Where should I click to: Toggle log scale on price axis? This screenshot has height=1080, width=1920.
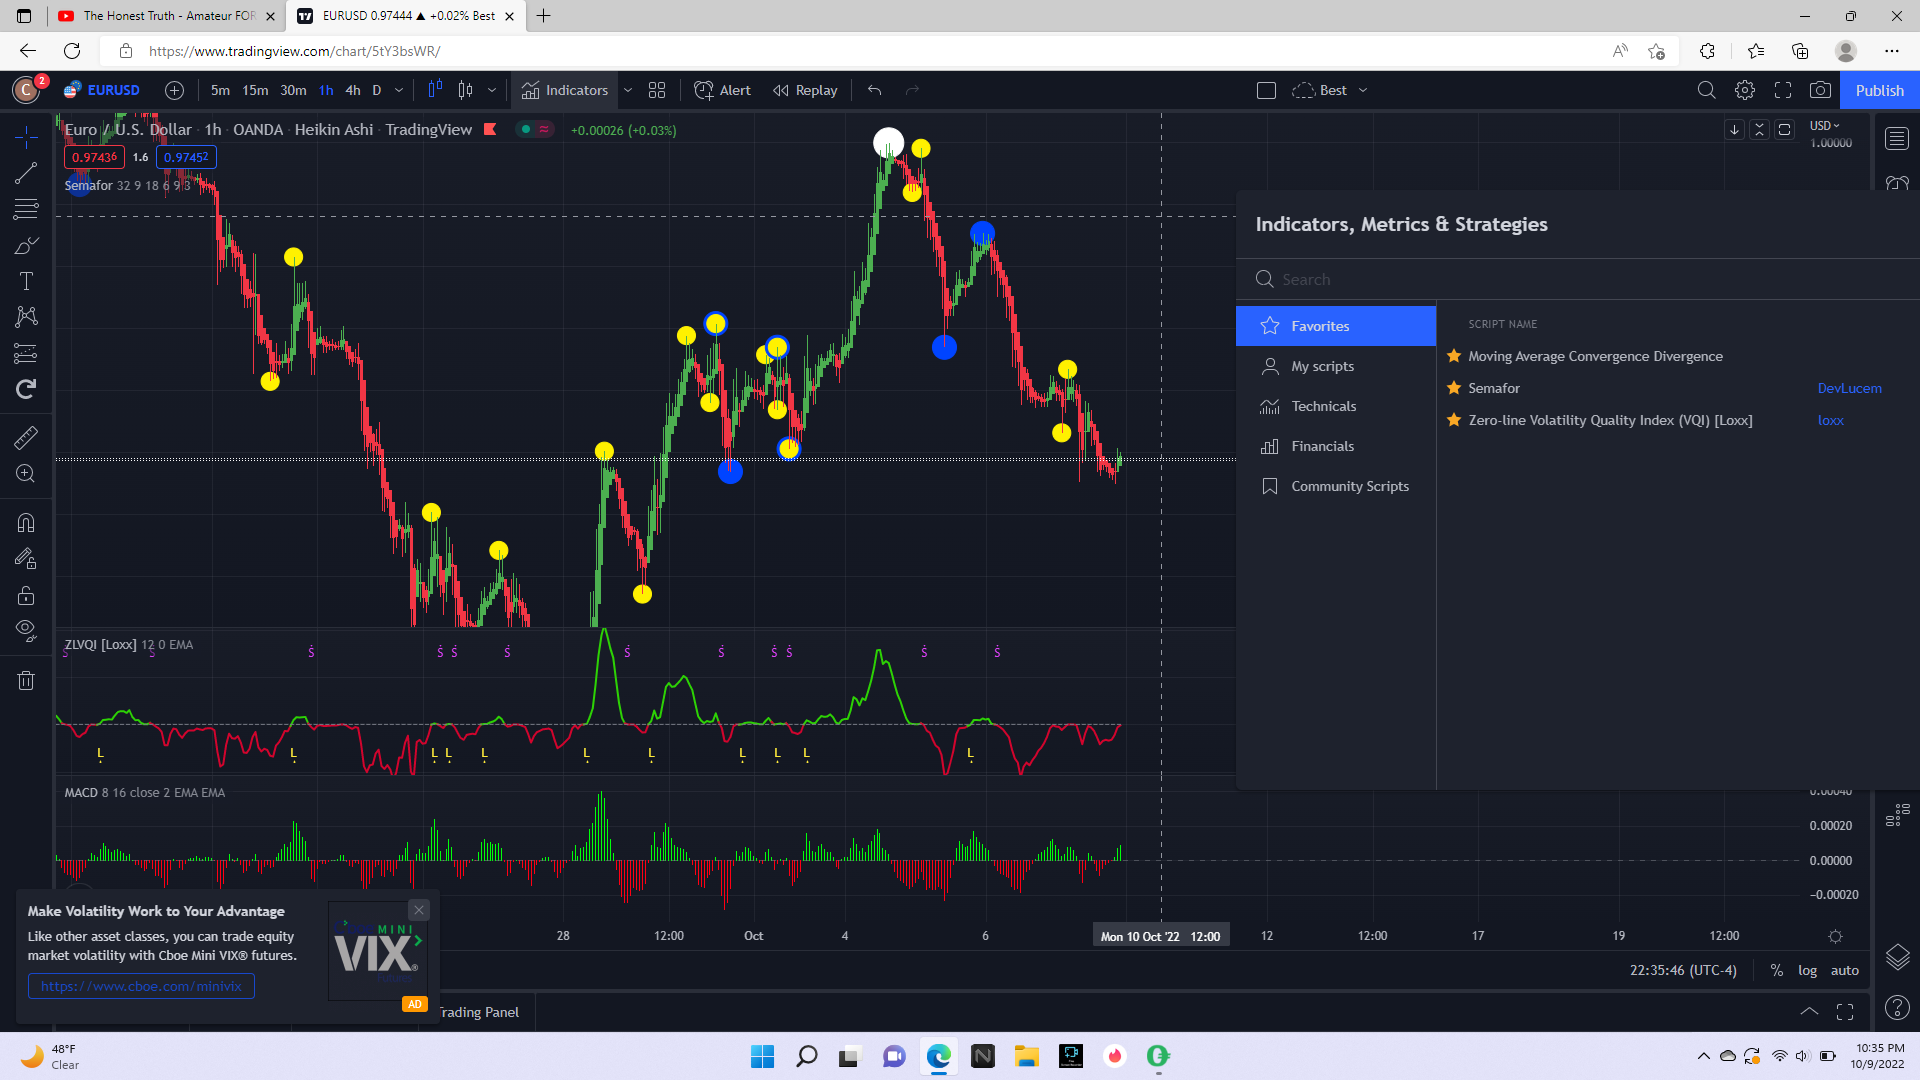[x=1807, y=970]
